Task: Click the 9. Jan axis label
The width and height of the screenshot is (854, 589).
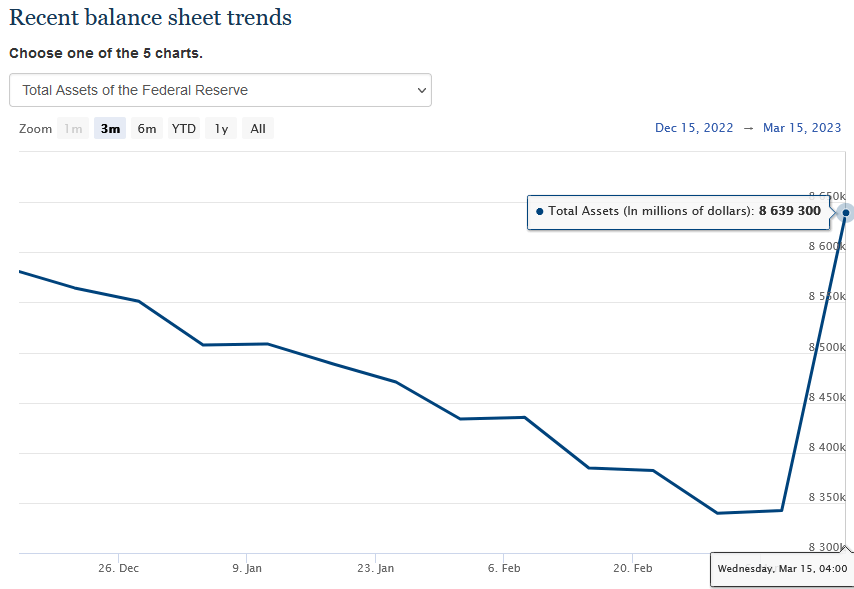Action: [248, 568]
